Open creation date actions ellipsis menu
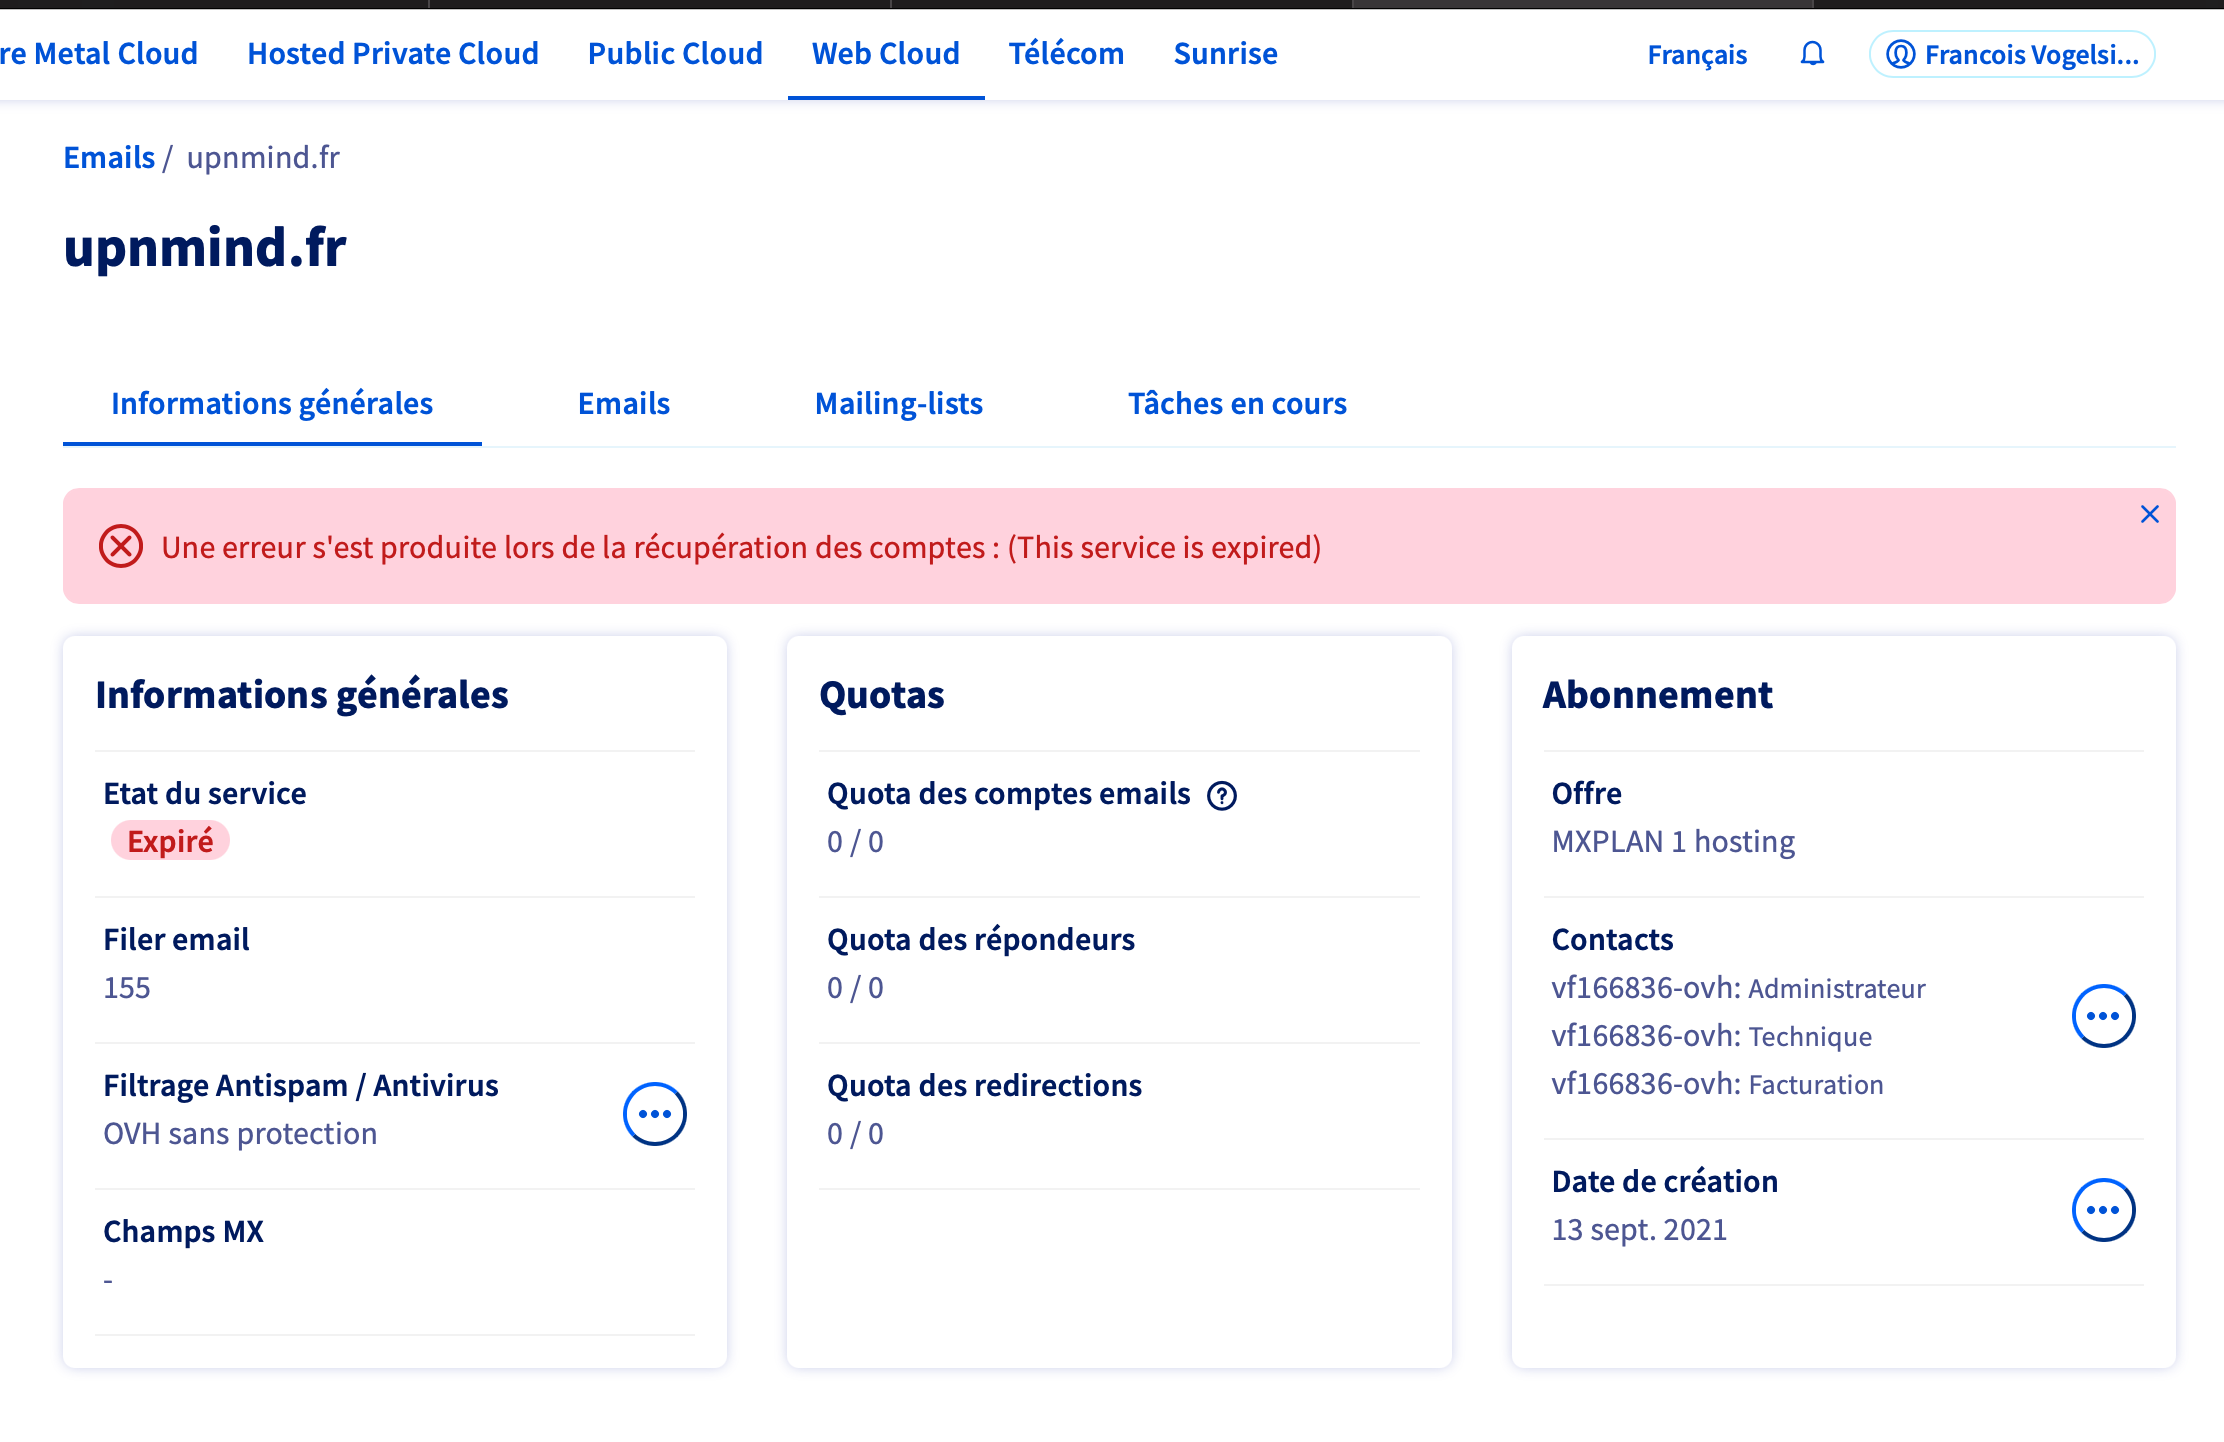The width and height of the screenshot is (2224, 1442). point(2102,1210)
